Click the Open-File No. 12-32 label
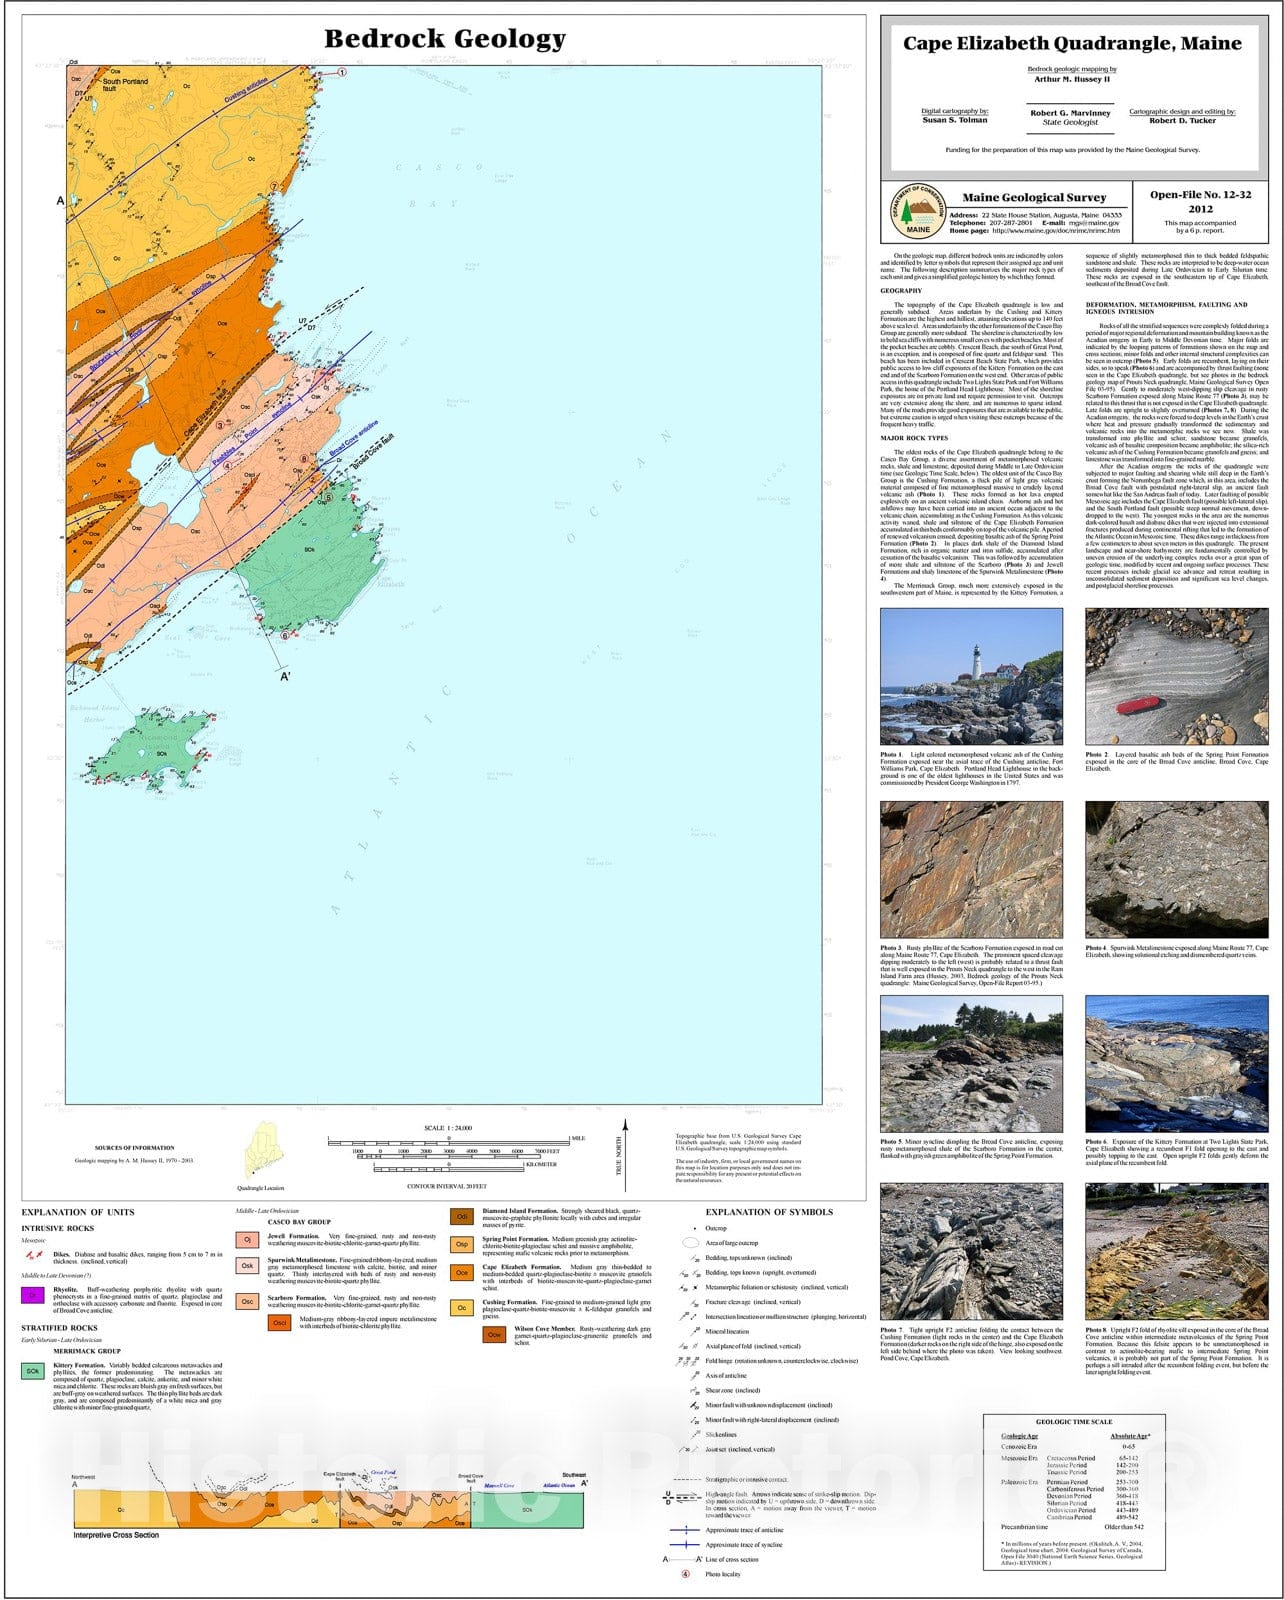This screenshot has width=1284, height=1600. (1200, 195)
